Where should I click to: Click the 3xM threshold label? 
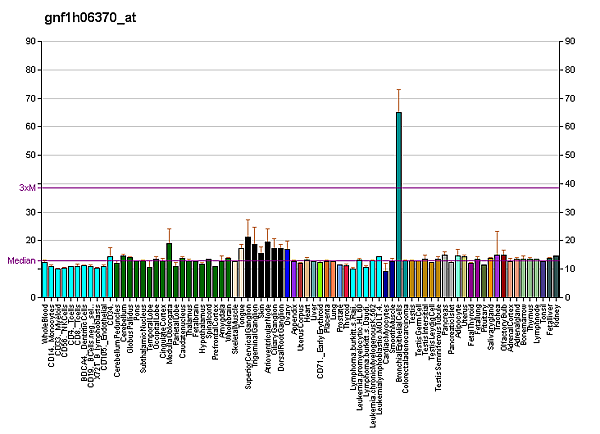[x=27, y=188]
